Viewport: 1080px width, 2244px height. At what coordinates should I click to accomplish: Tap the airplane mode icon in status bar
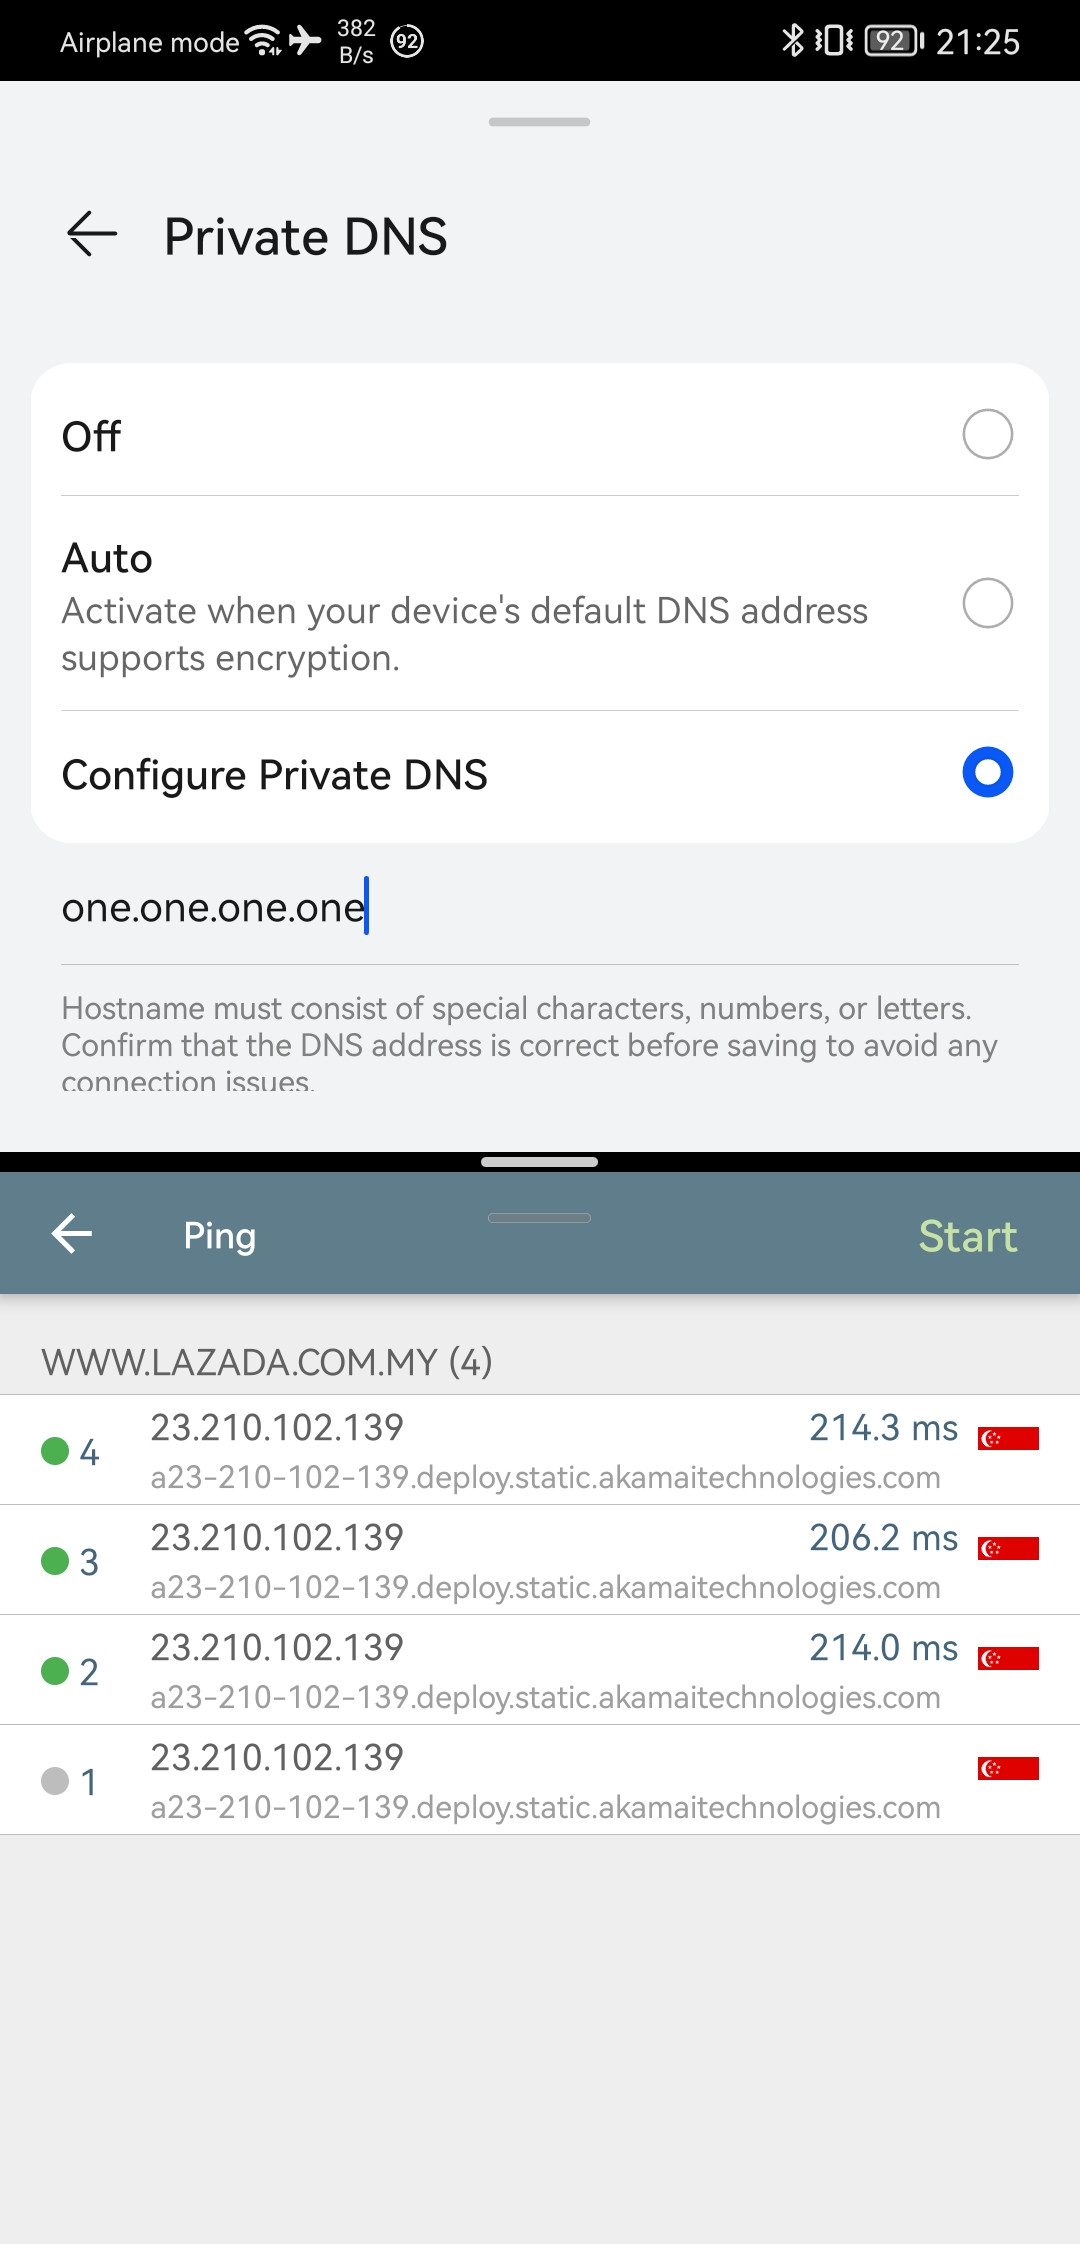pos(305,40)
